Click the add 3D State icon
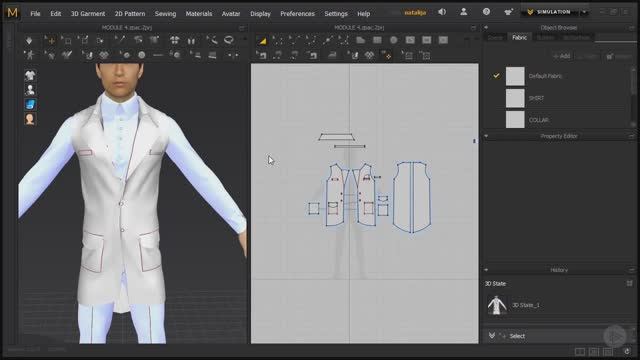 [629, 283]
